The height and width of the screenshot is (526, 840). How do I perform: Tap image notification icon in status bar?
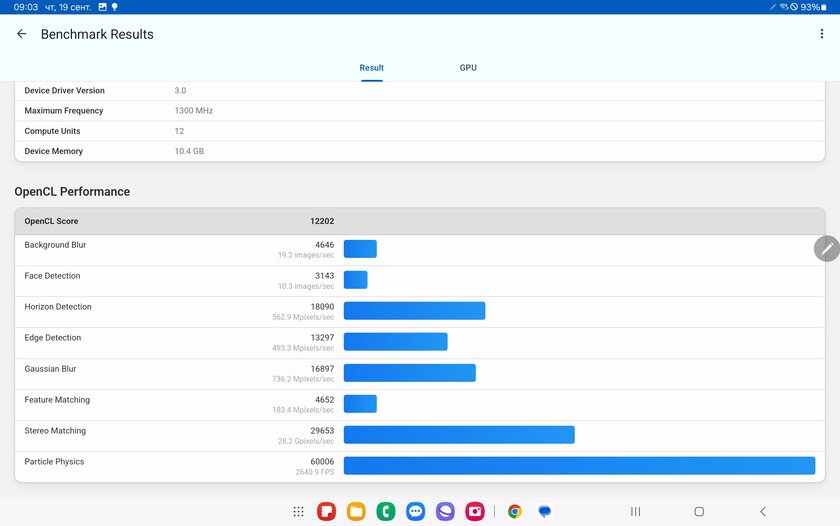coord(102,7)
